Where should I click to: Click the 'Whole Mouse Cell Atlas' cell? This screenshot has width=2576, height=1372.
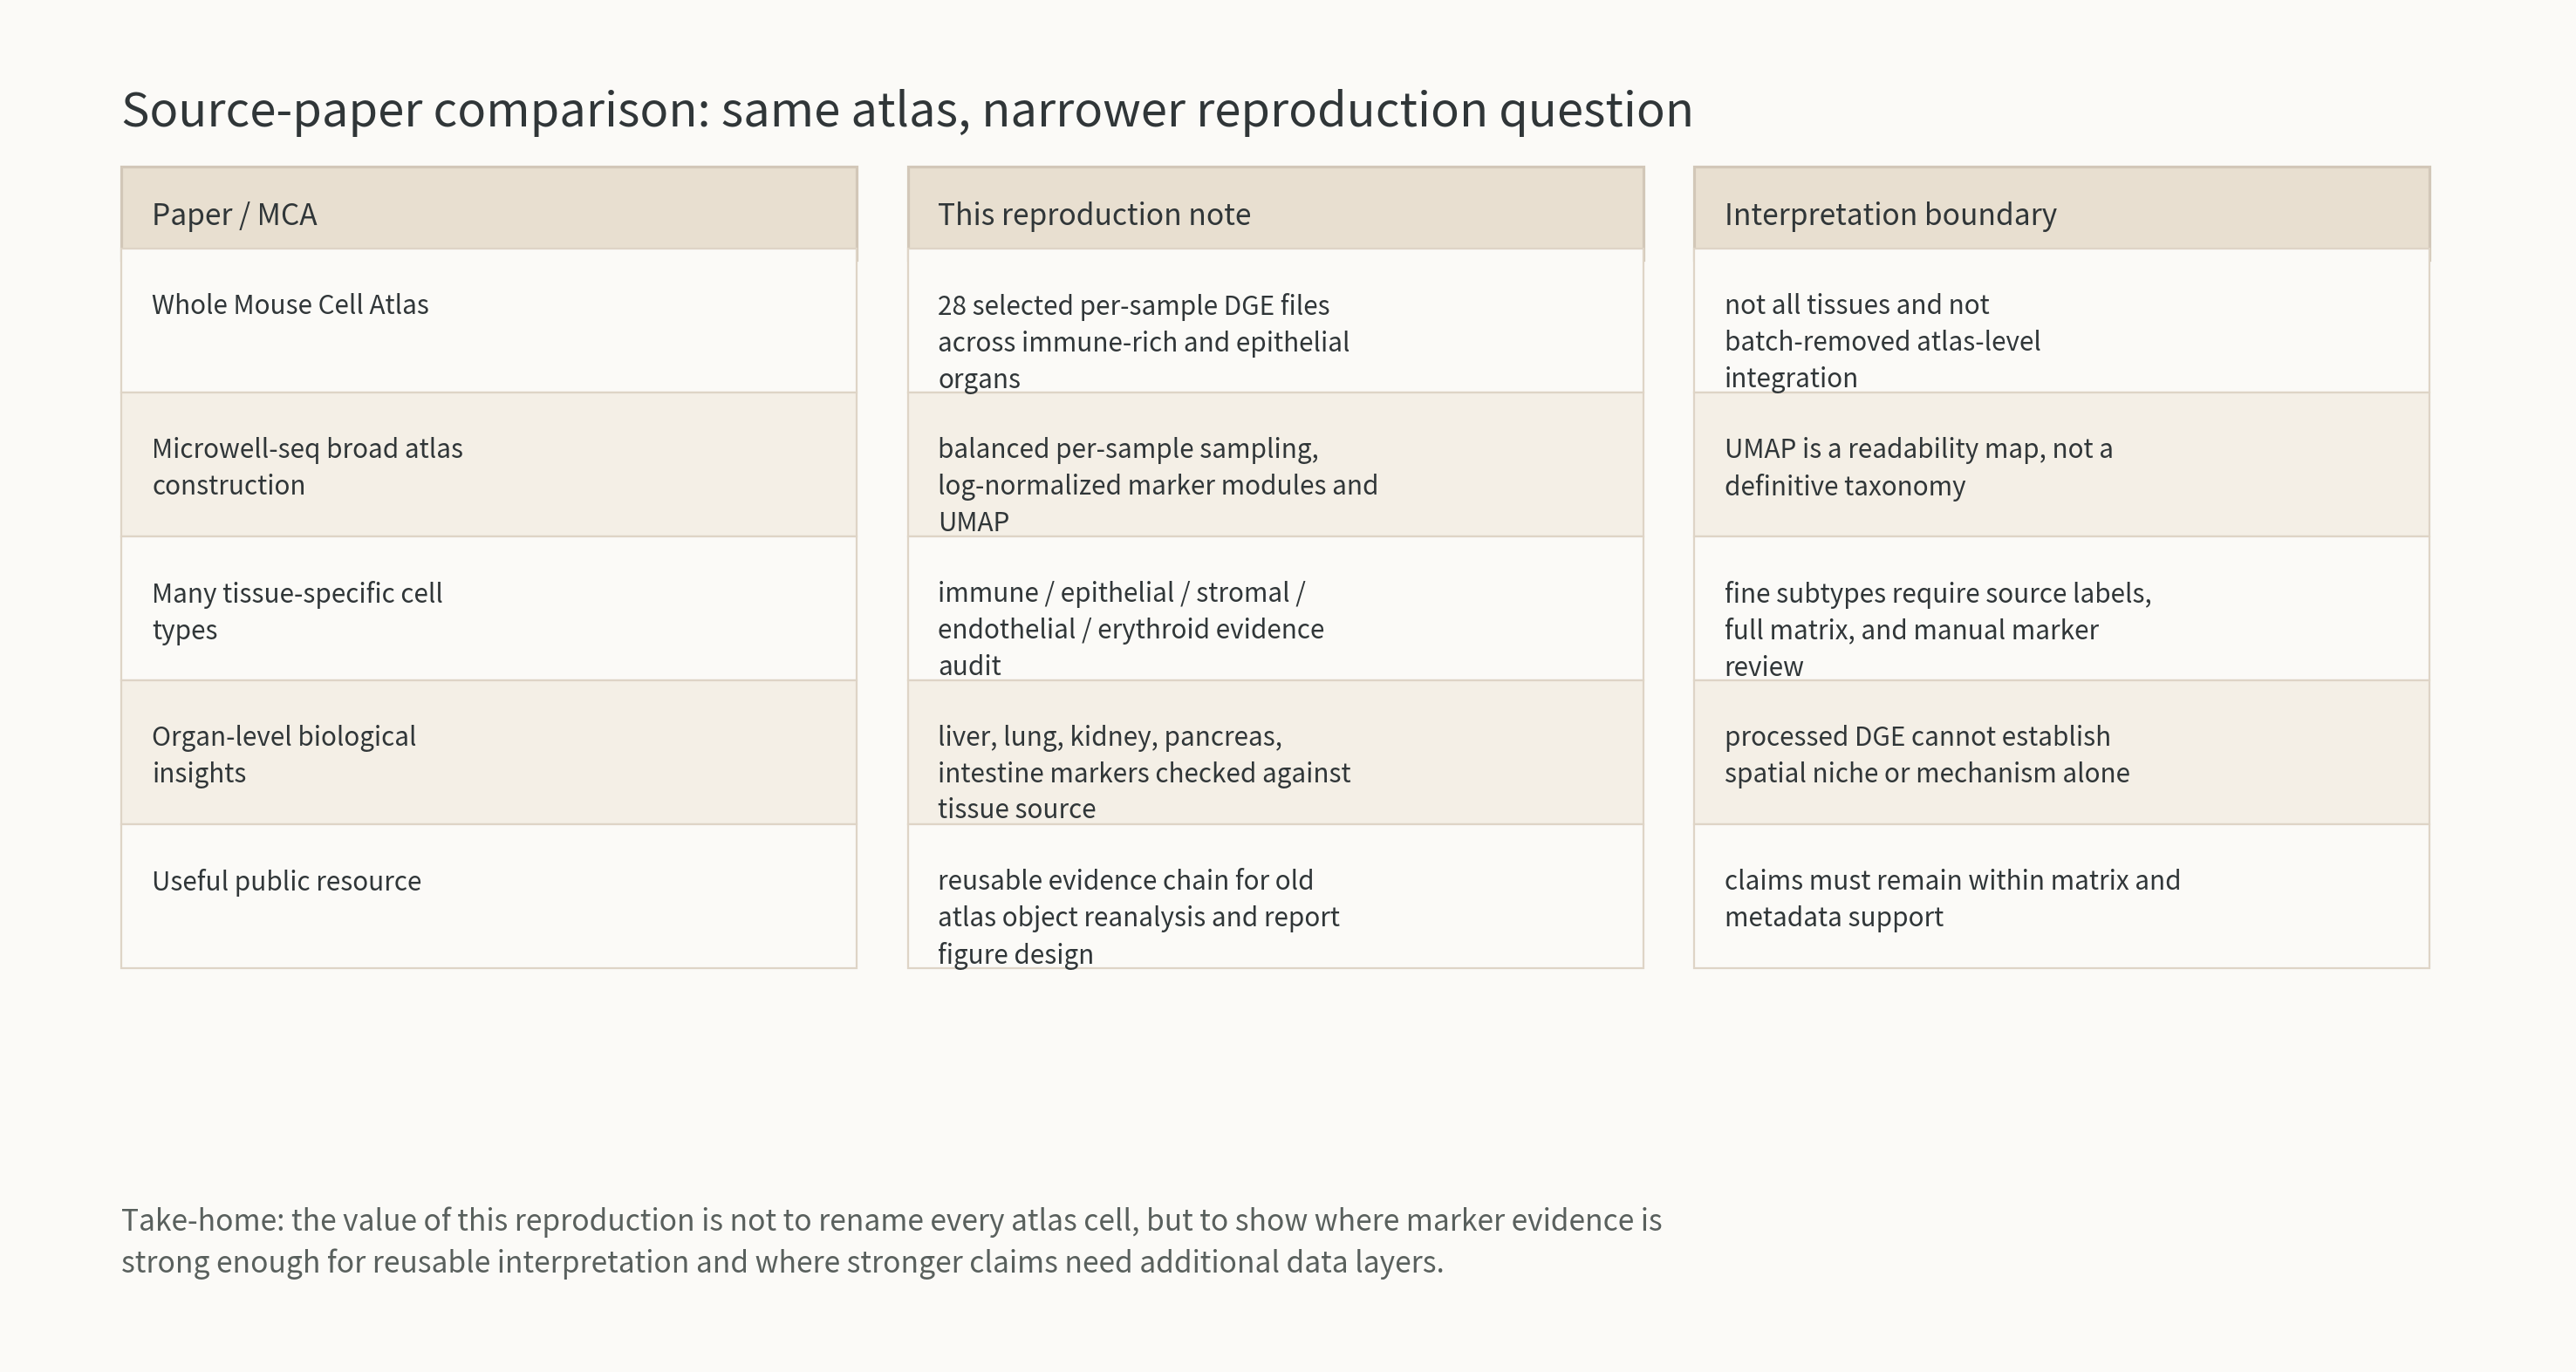coord(489,321)
